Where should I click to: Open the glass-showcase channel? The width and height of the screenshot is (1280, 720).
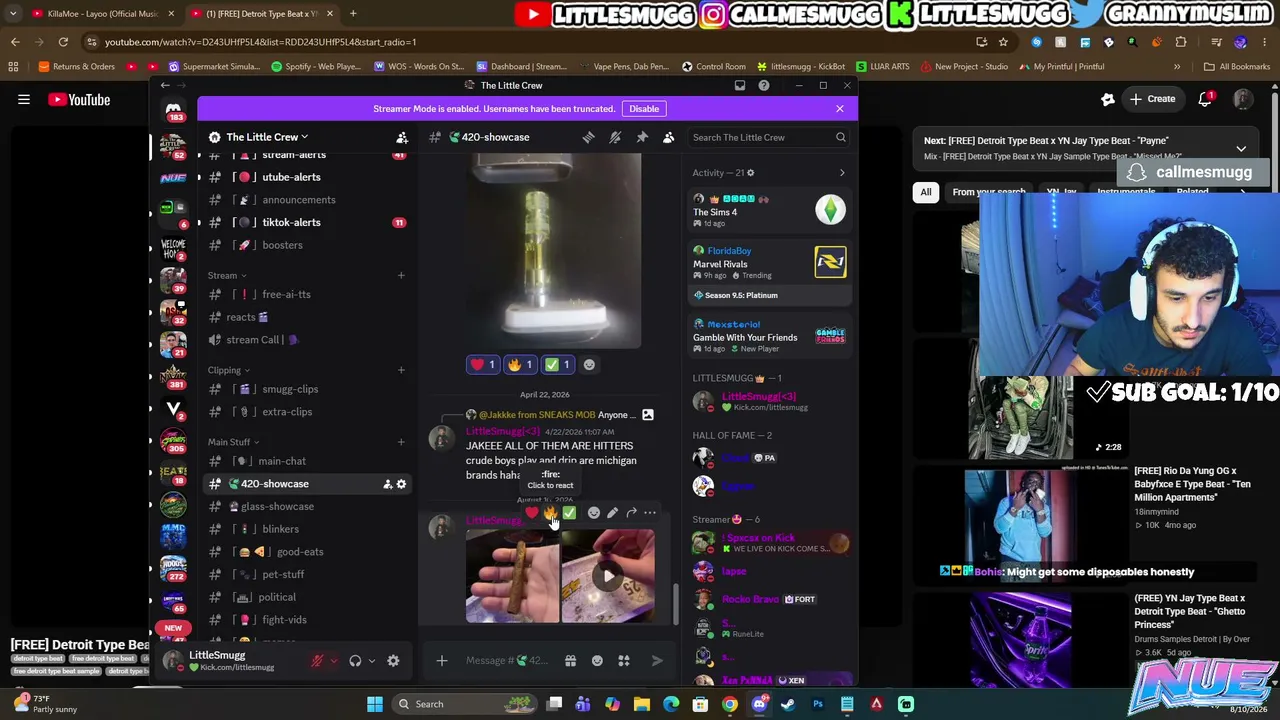point(305,506)
